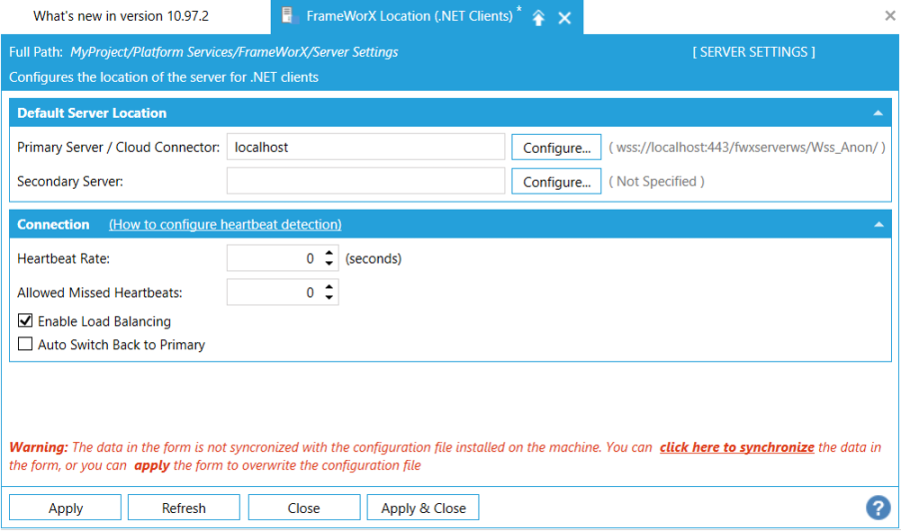Viewport: 901px width, 531px height.
Task: Decrease Allowed Missed Heartbeats value
Action: (329, 298)
